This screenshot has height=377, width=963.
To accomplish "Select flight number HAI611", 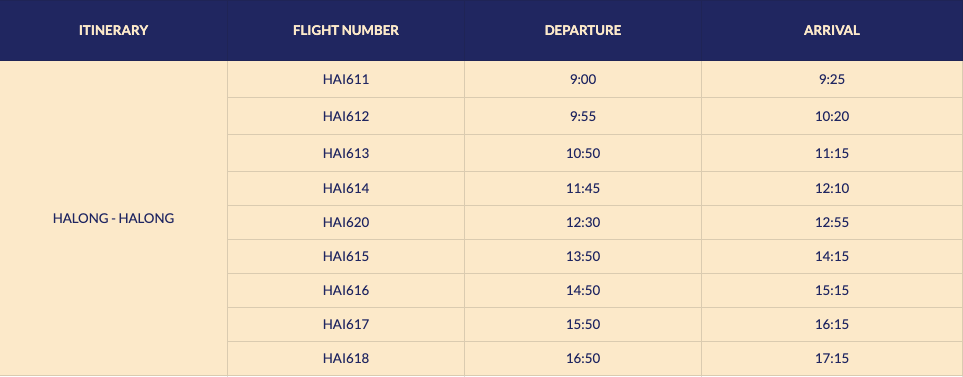I will click(x=346, y=79).
